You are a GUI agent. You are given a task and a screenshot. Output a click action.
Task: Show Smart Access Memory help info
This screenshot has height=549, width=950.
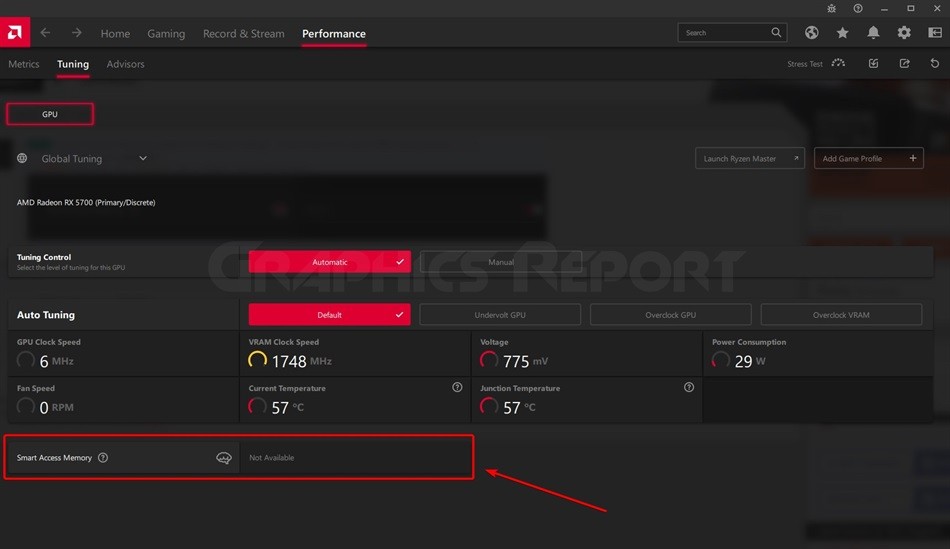[103, 458]
